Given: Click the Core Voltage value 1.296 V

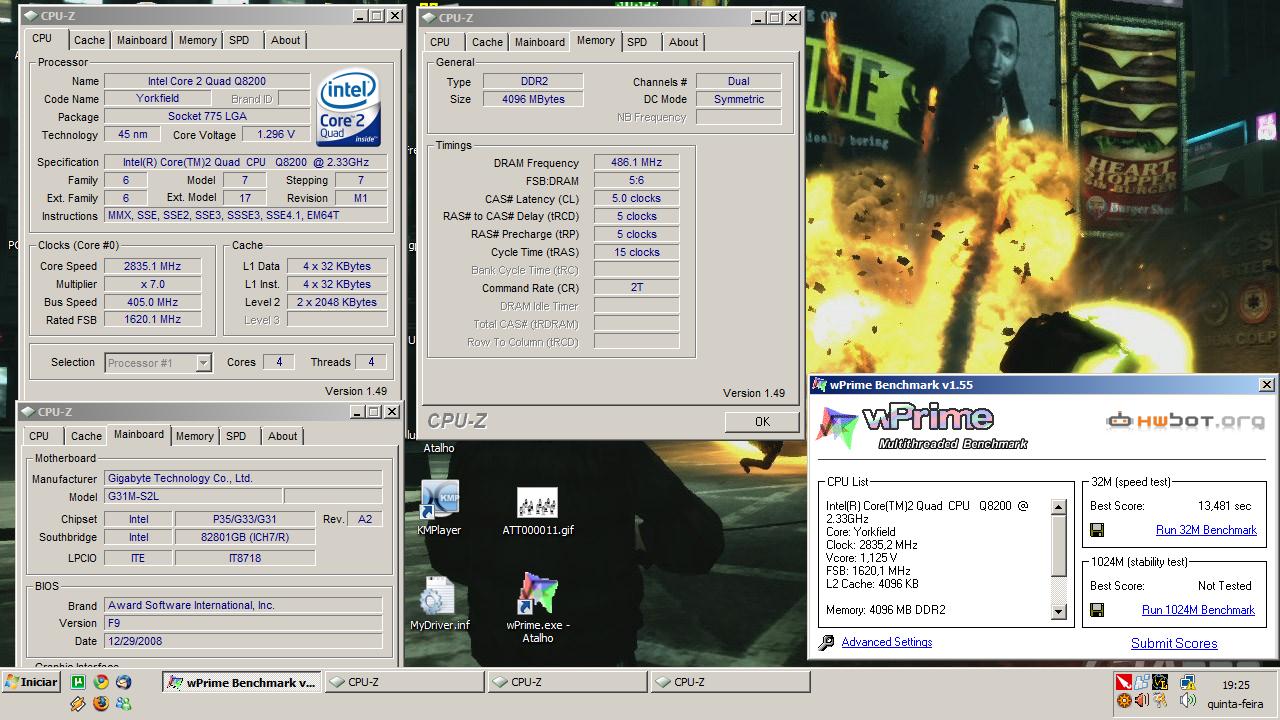Looking at the screenshot, I should point(276,135).
